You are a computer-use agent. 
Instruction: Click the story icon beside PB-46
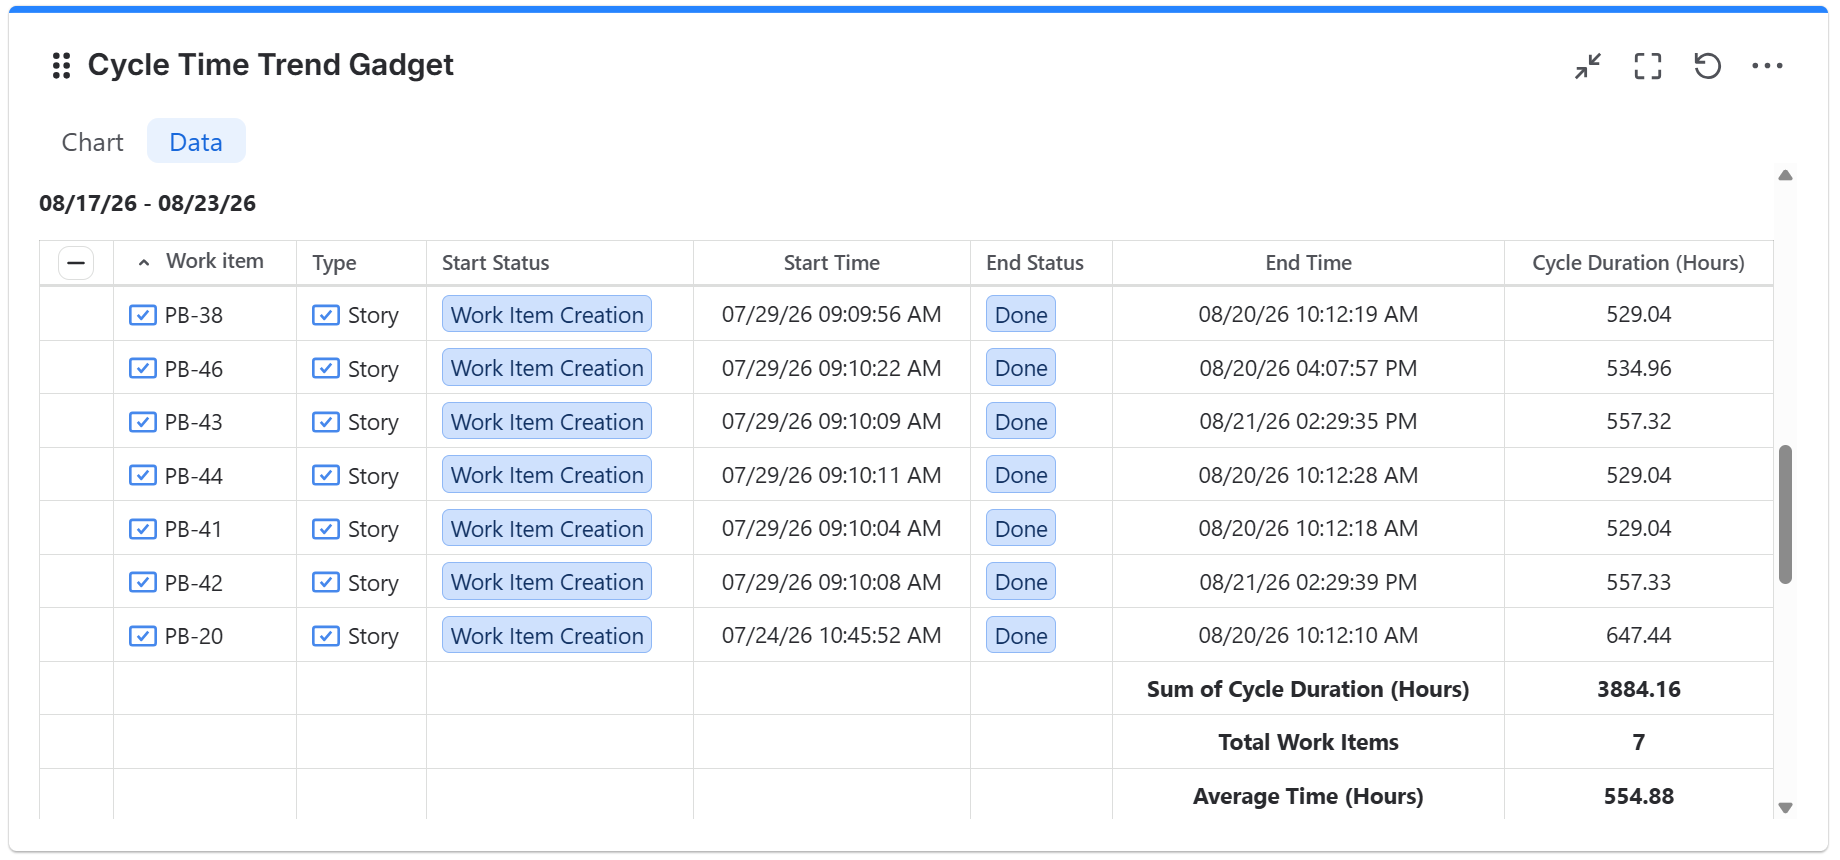[x=143, y=368]
